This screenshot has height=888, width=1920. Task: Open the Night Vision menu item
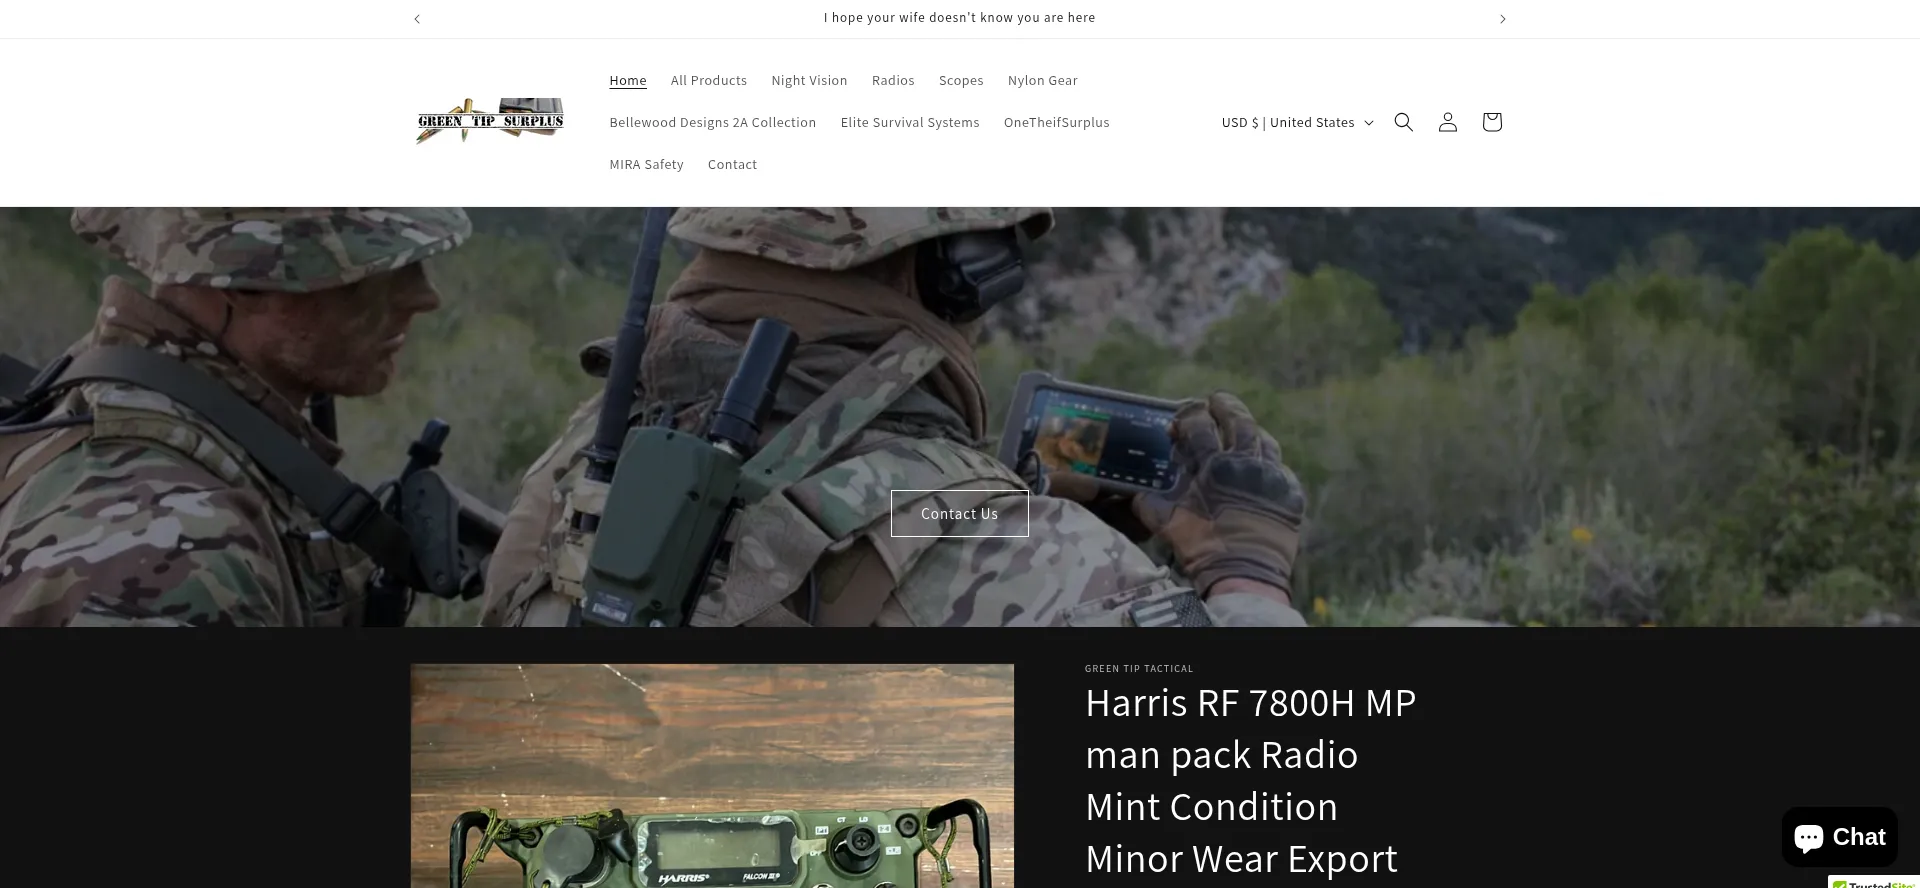pos(809,81)
